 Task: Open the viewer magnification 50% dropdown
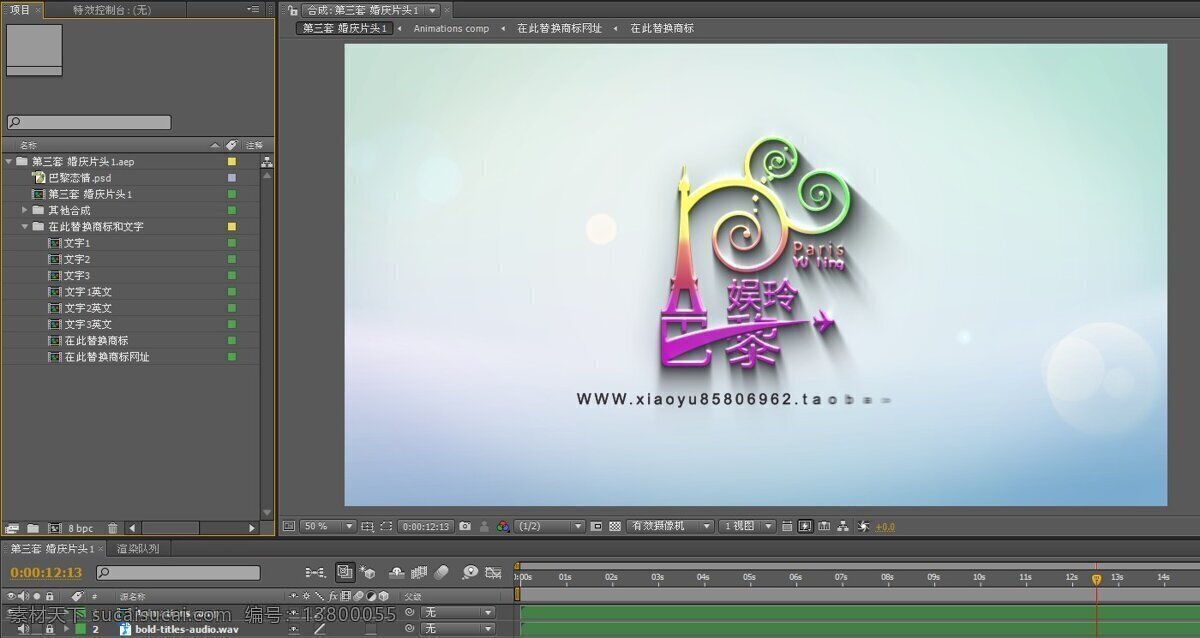click(x=327, y=526)
